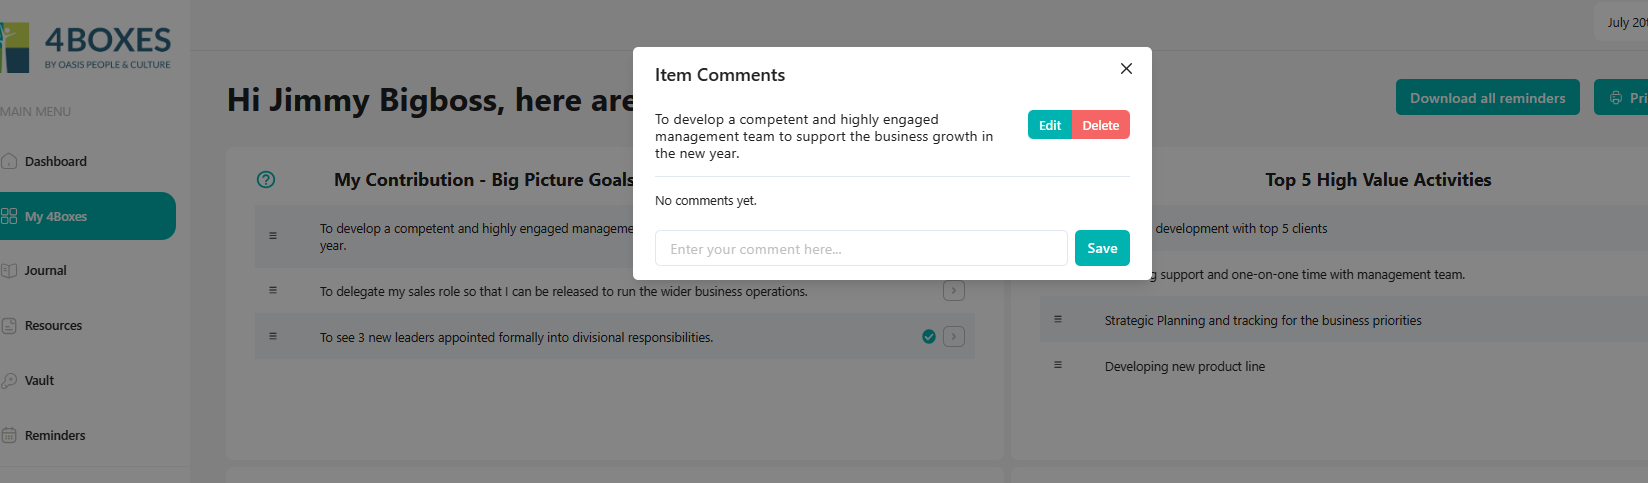
Task: Grab drag handle of '3 new leaders' goal
Action: click(x=273, y=336)
